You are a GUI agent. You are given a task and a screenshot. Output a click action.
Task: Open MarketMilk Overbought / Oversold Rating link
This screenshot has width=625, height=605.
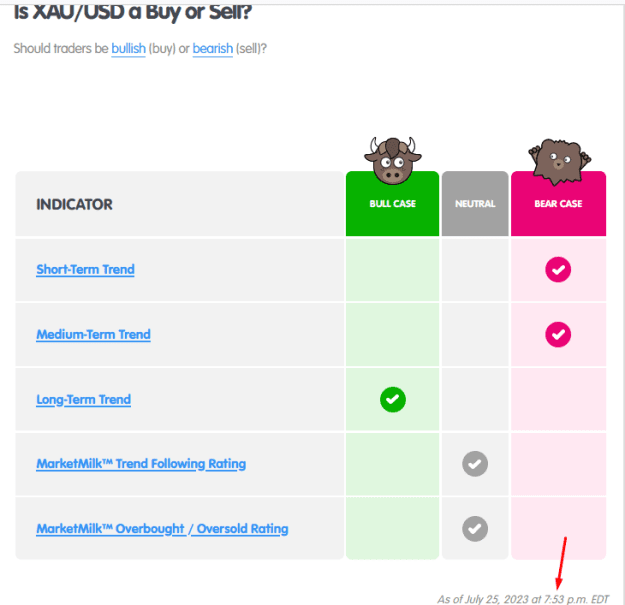pyautogui.click(x=162, y=529)
